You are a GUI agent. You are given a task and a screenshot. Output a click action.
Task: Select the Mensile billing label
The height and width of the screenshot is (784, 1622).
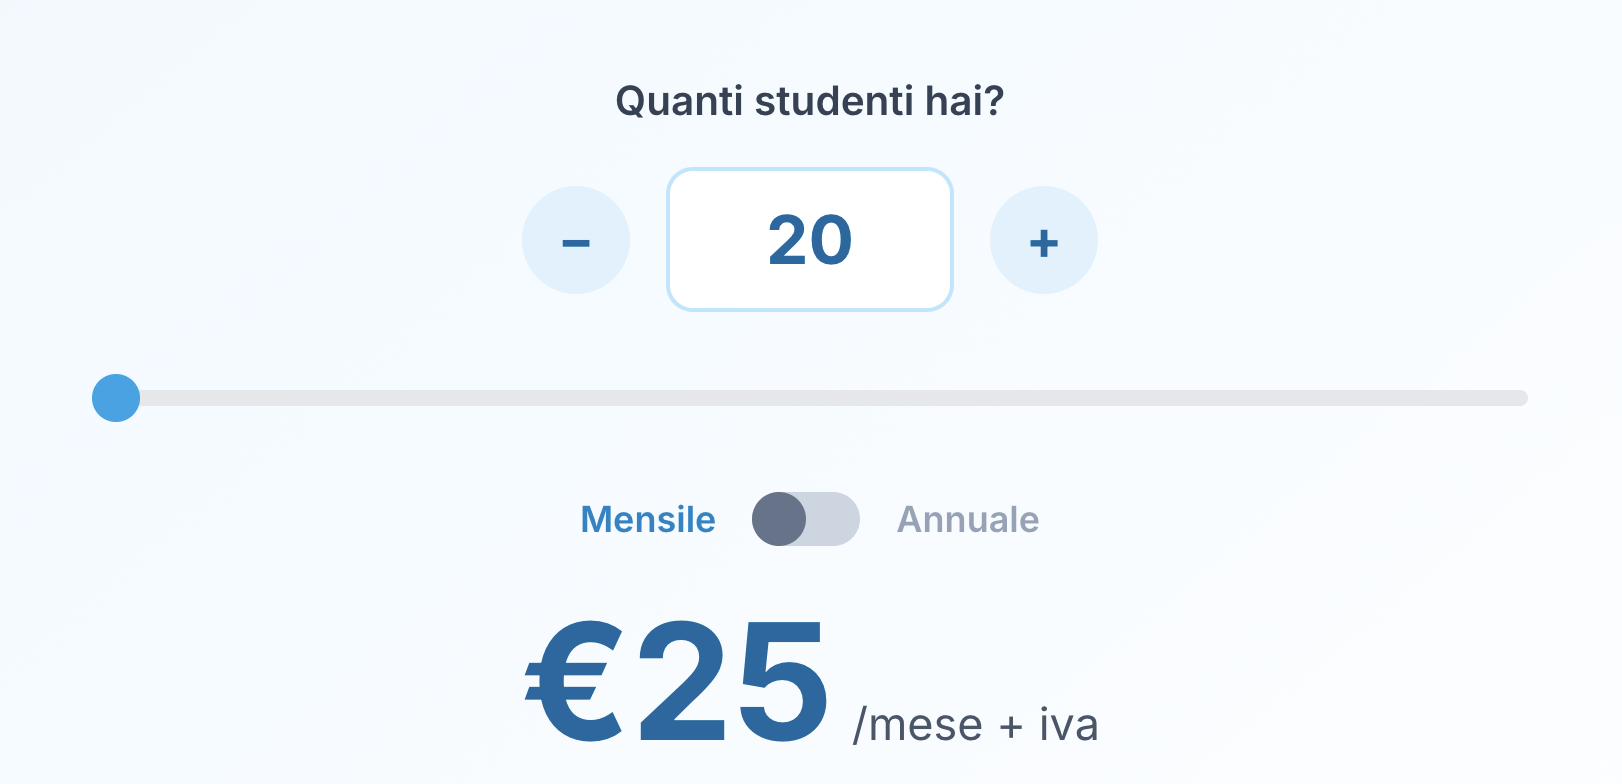(648, 520)
